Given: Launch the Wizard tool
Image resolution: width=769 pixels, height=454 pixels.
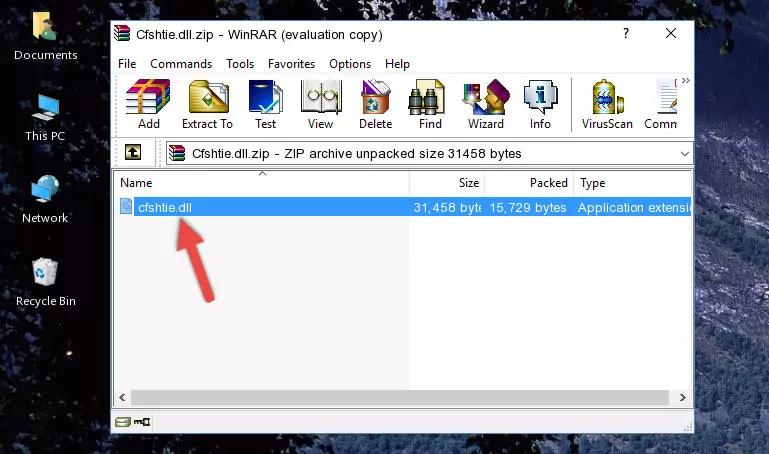Looking at the screenshot, I should [486, 104].
